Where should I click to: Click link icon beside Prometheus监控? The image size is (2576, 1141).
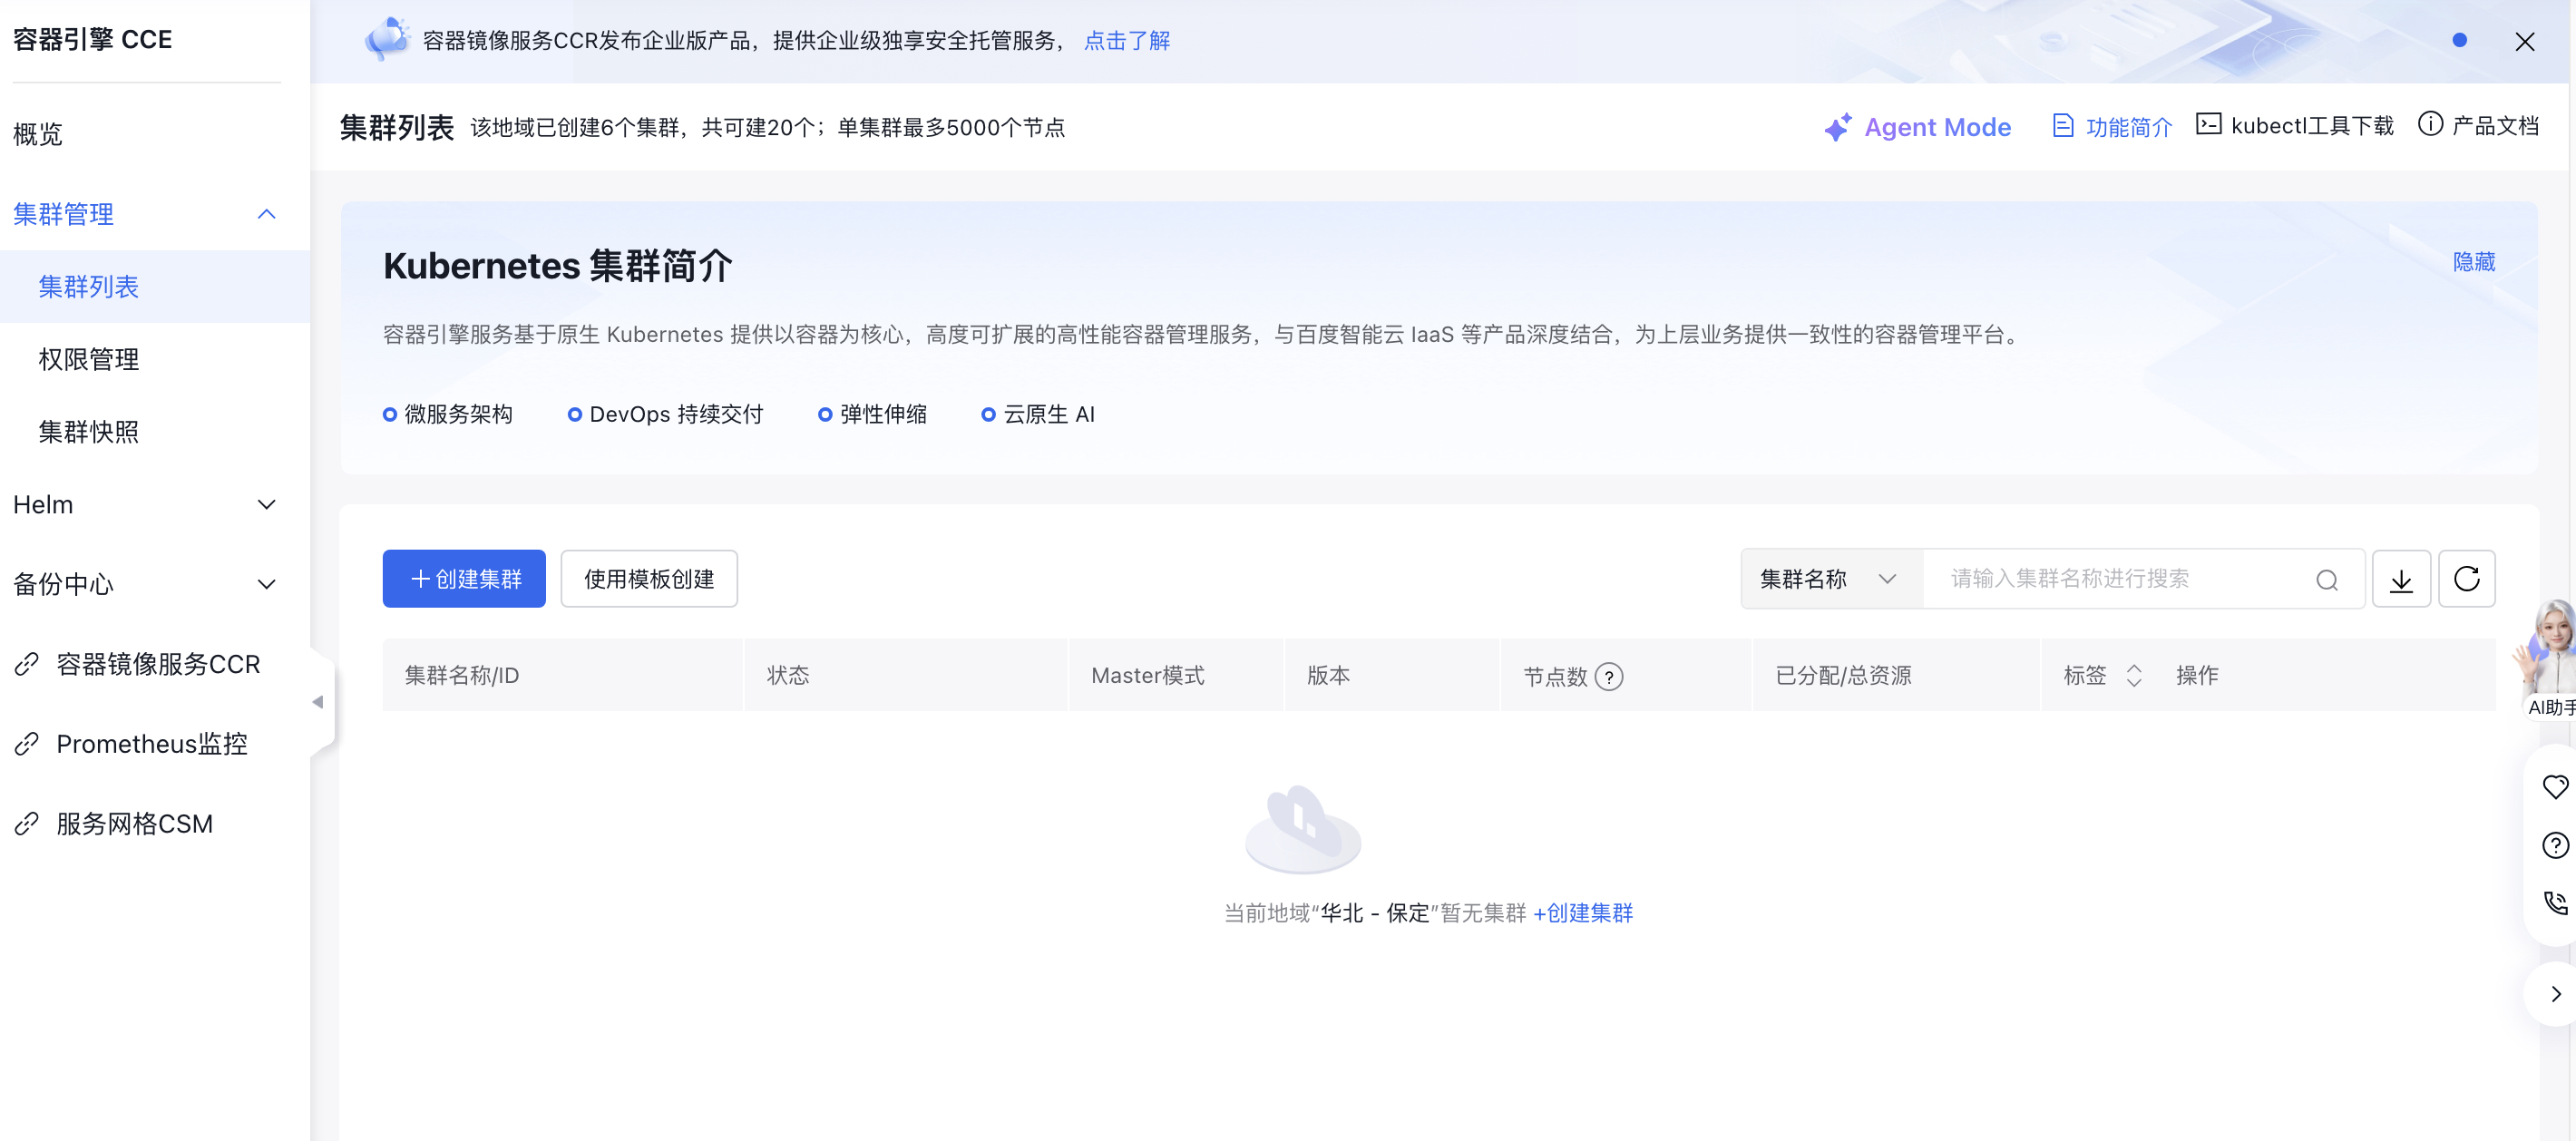pos(27,744)
